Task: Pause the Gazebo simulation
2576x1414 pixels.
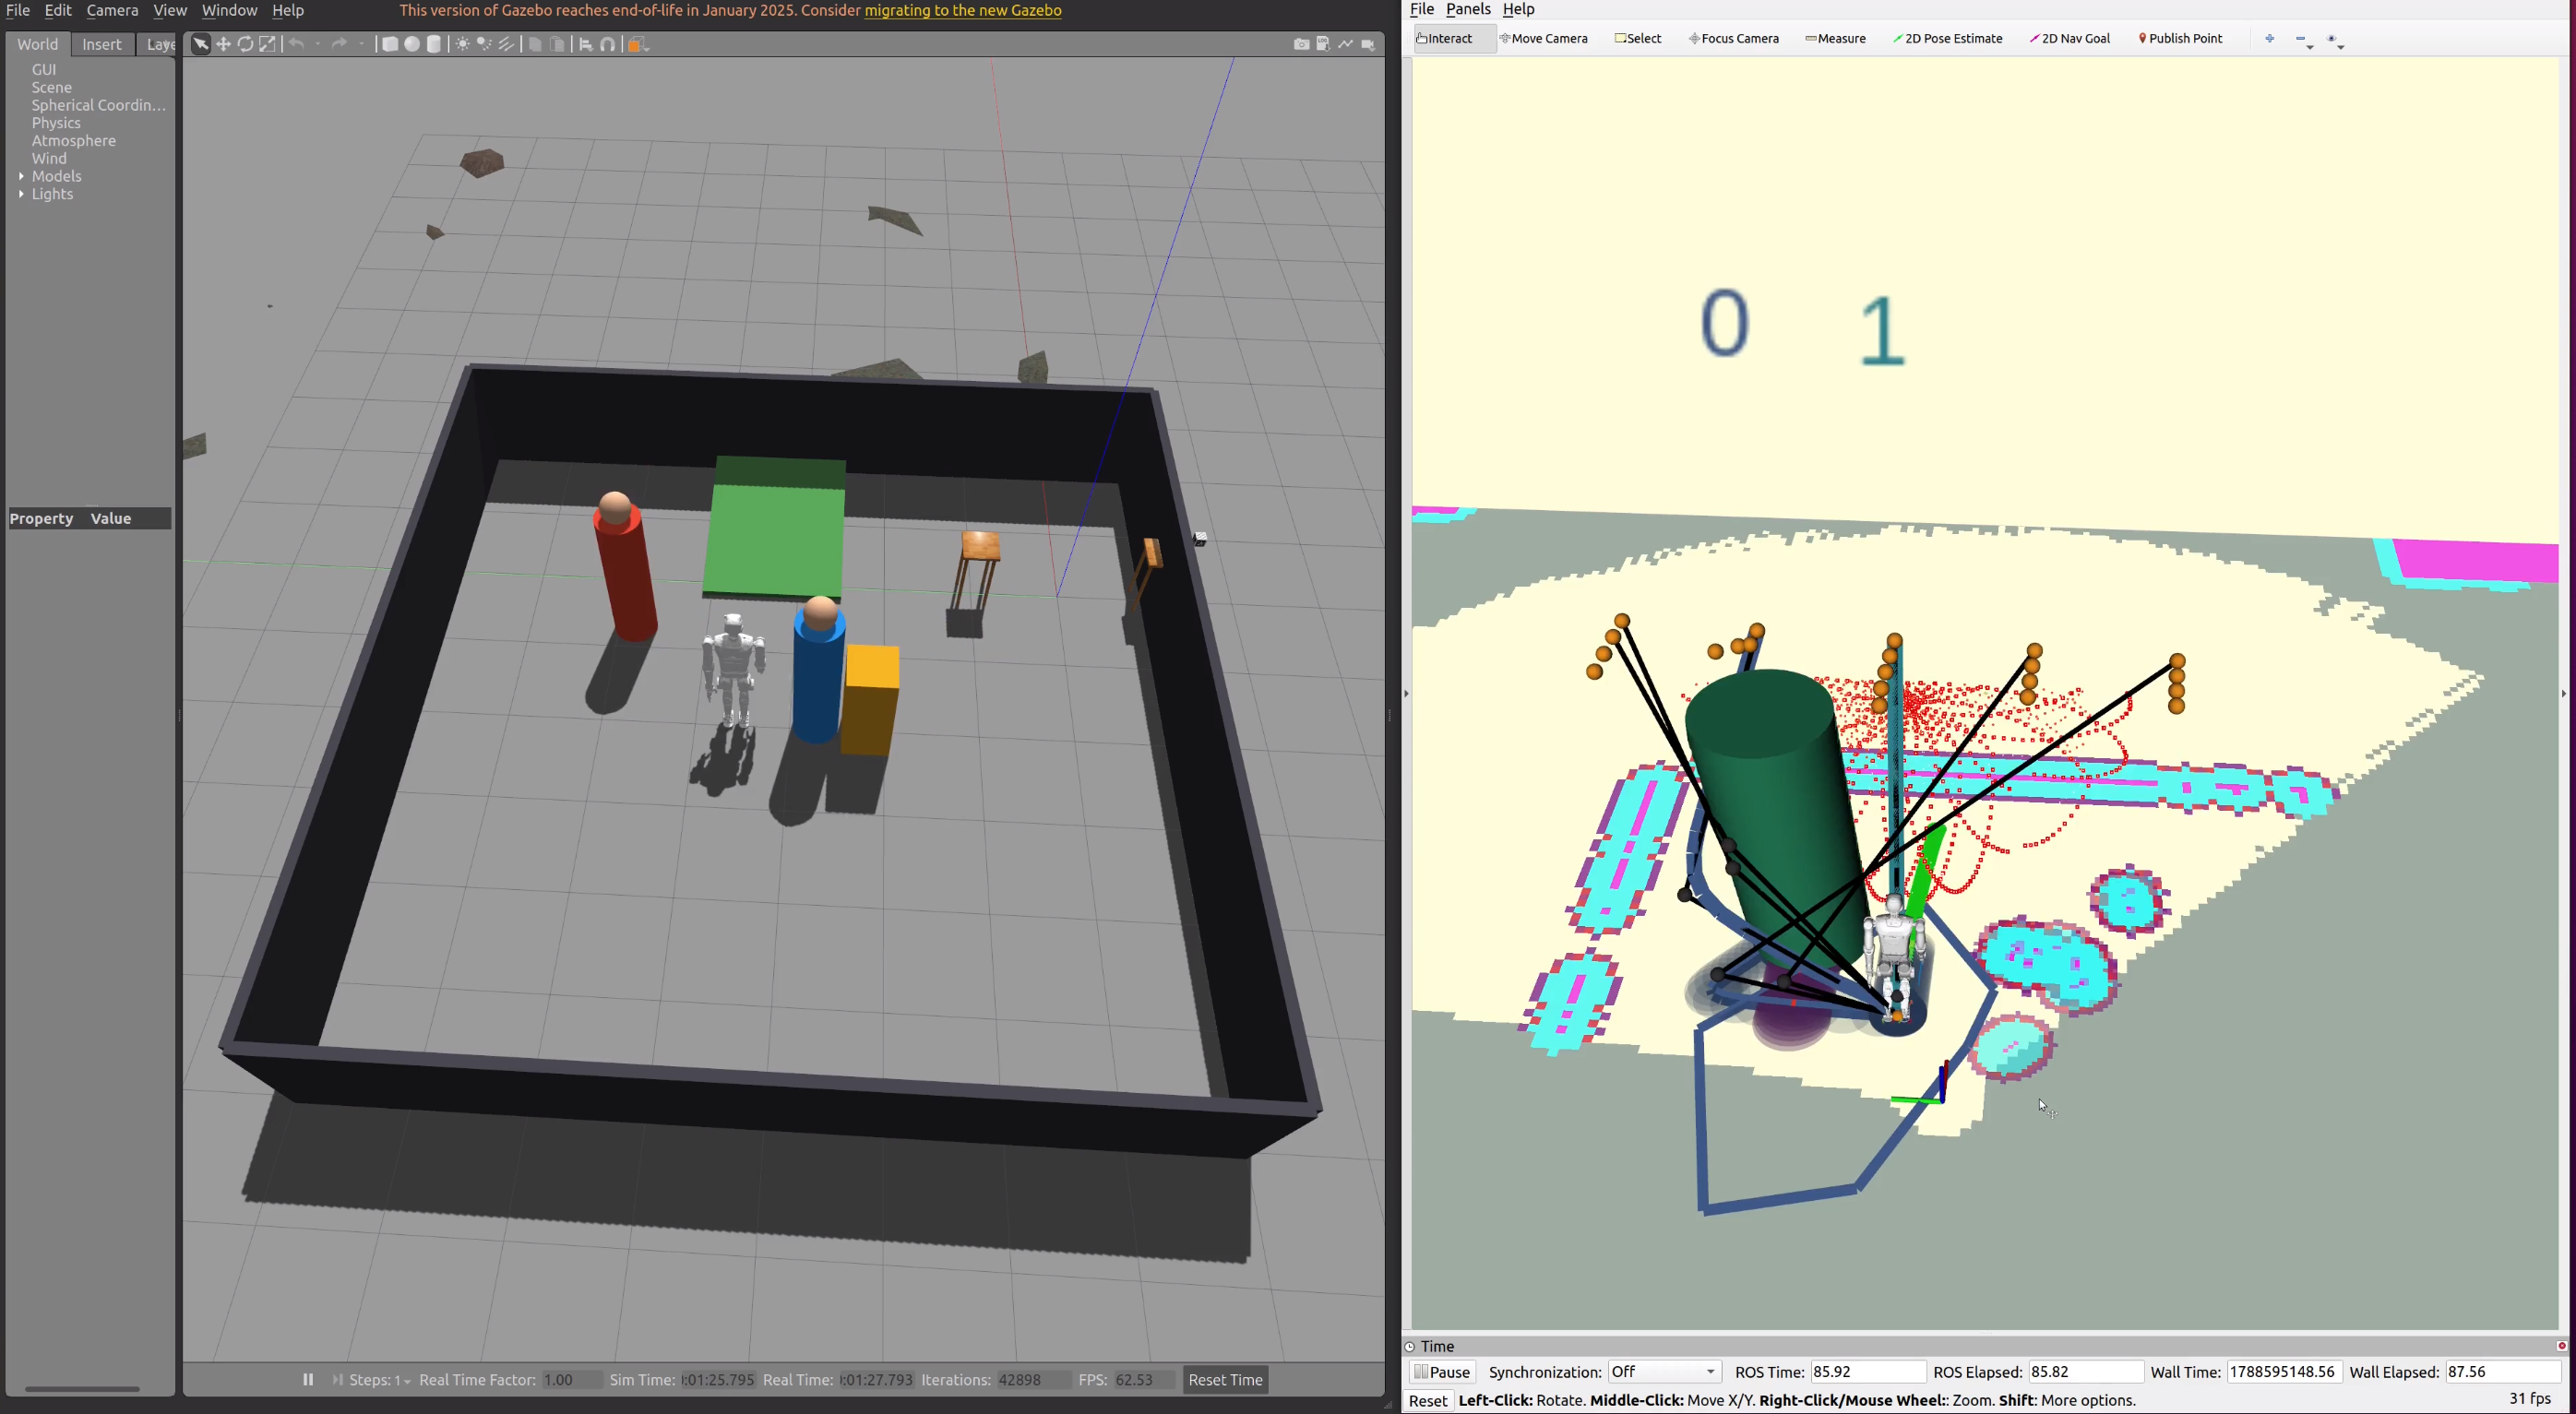Action: tap(308, 1380)
